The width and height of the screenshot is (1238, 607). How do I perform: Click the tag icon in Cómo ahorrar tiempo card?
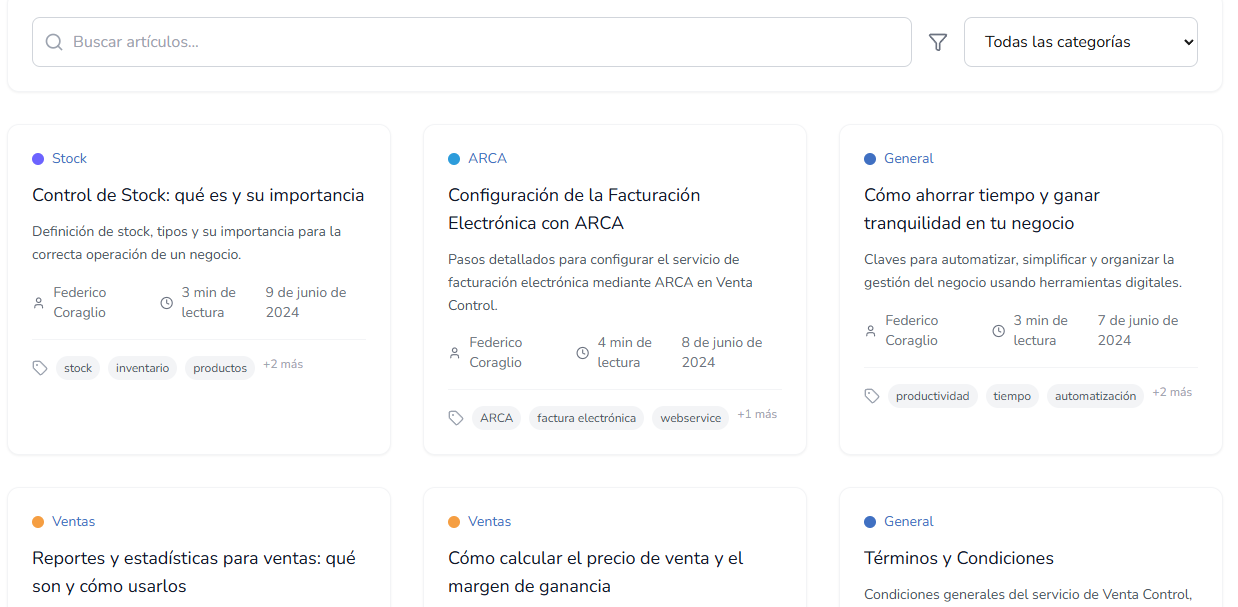click(x=872, y=396)
